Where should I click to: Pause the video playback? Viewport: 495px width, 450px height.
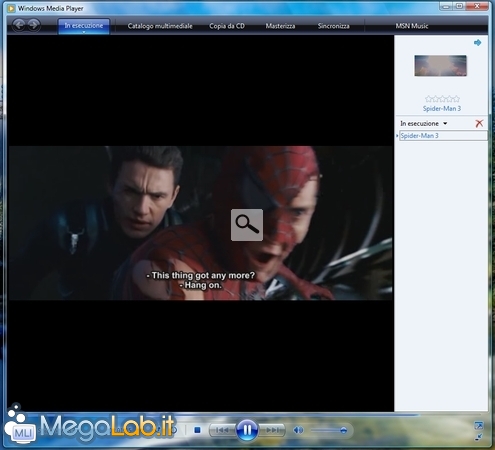247,430
